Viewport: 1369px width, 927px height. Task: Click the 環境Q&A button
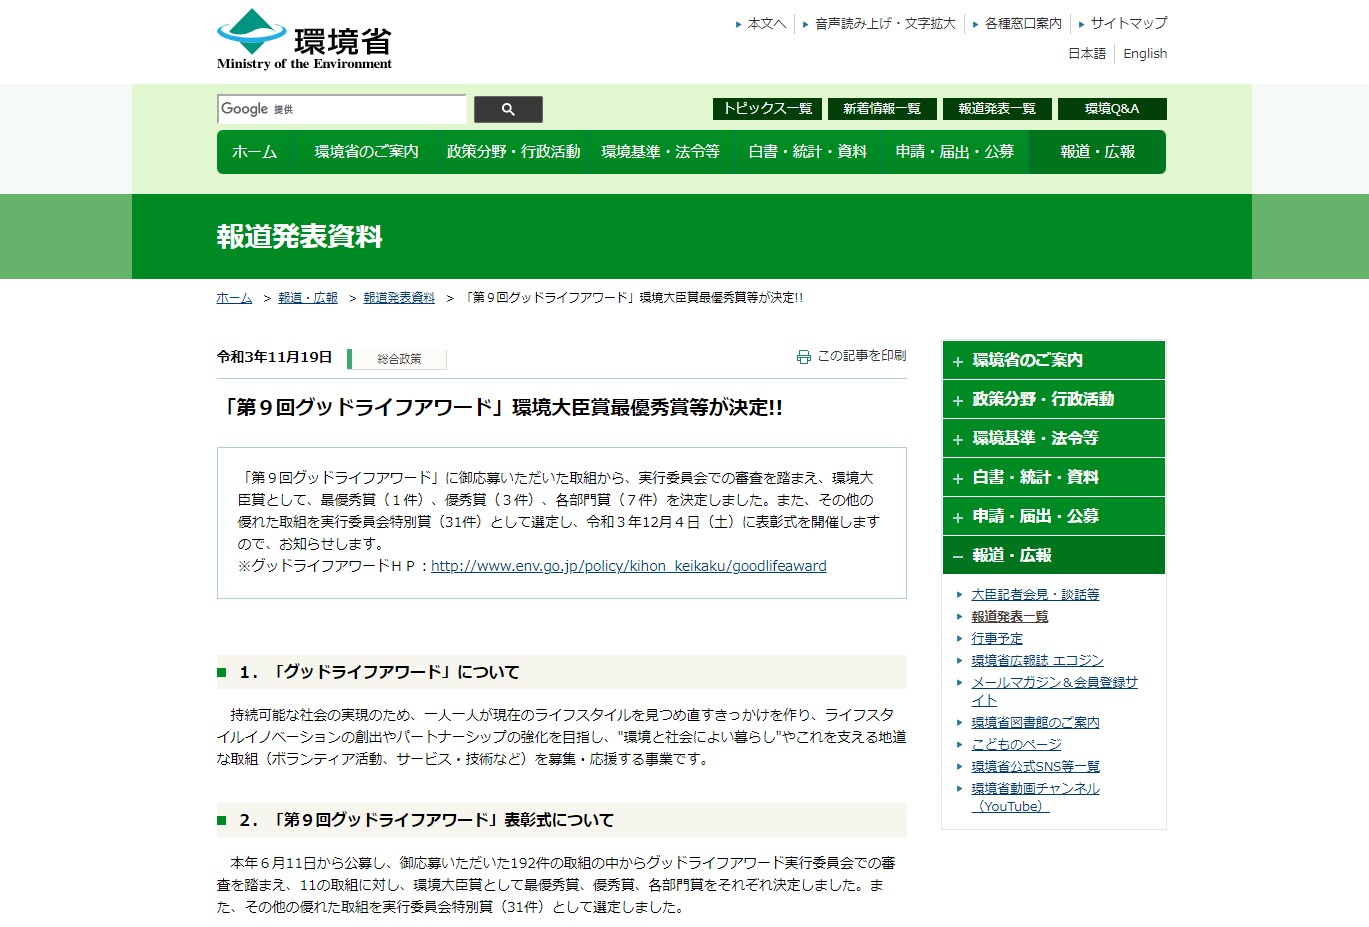coord(1111,109)
